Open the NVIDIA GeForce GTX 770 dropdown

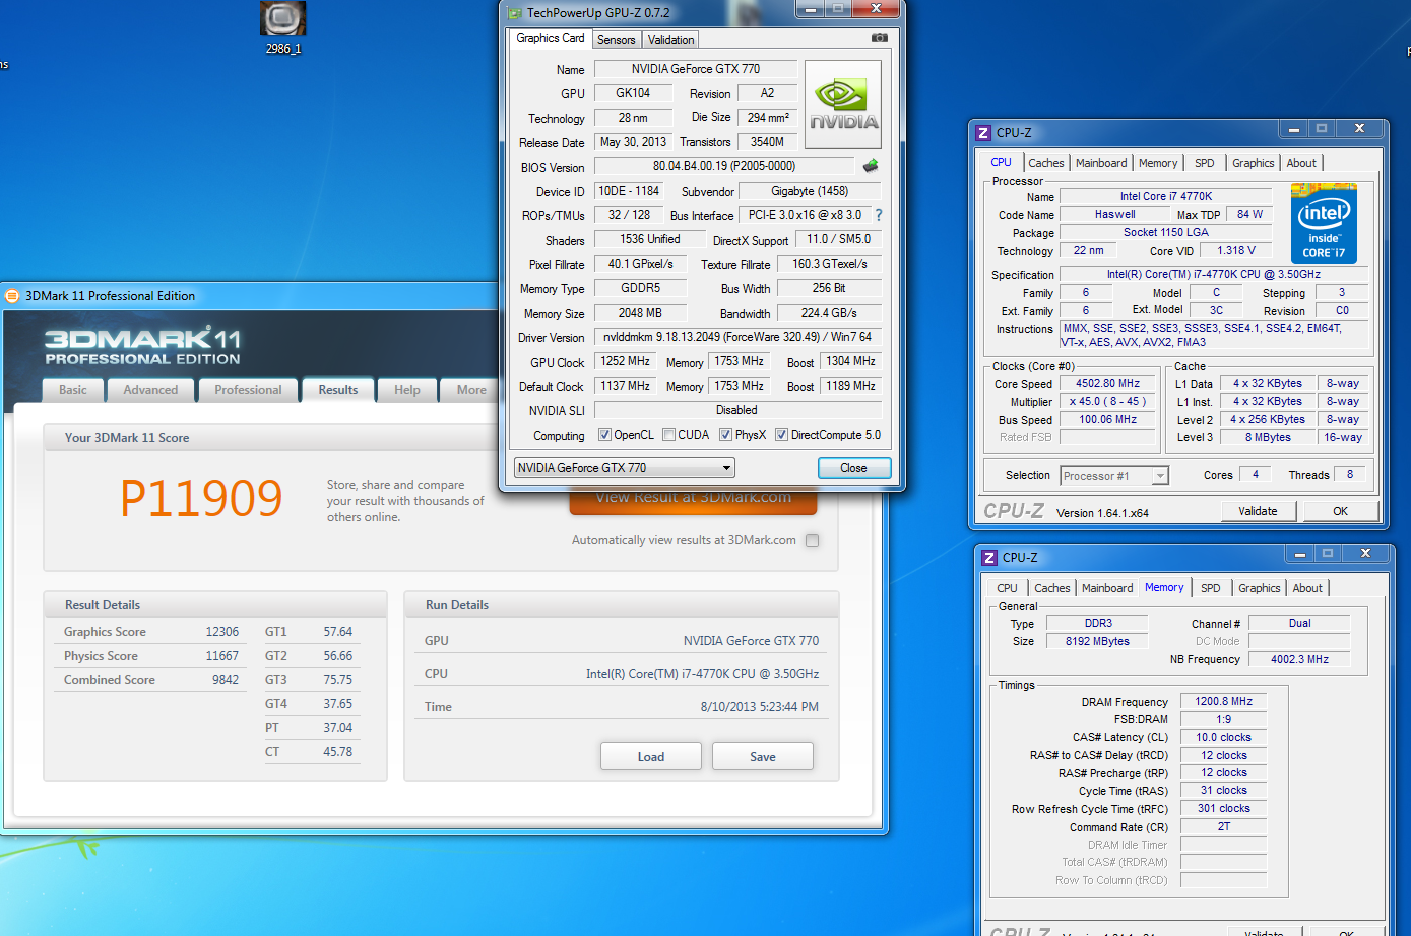[624, 468]
